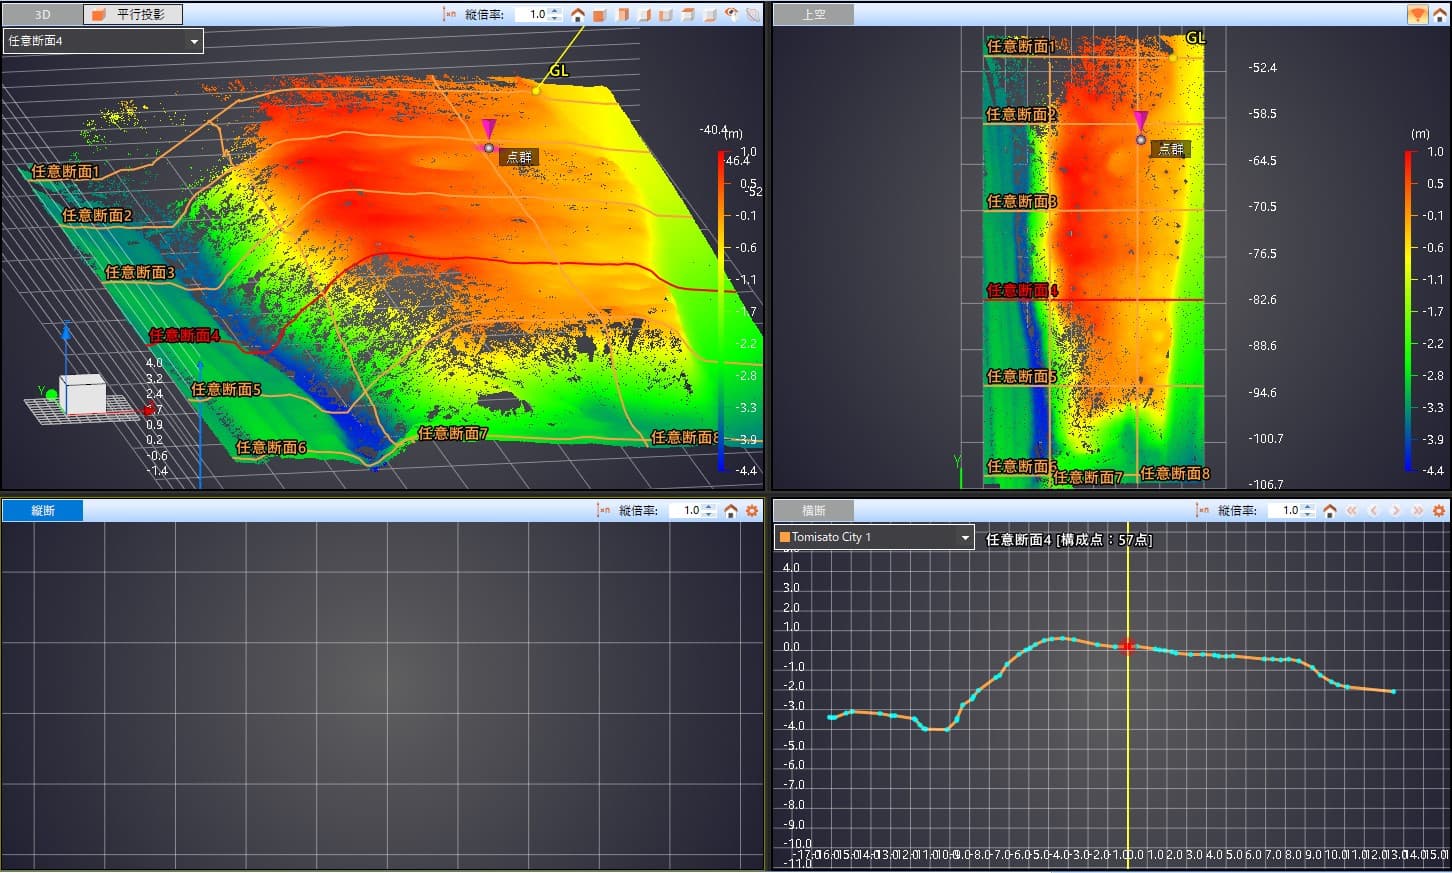The height and width of the screenshot is (873, 1452).
Task: Select the solid cube view icon
Action: pos(599,15)
